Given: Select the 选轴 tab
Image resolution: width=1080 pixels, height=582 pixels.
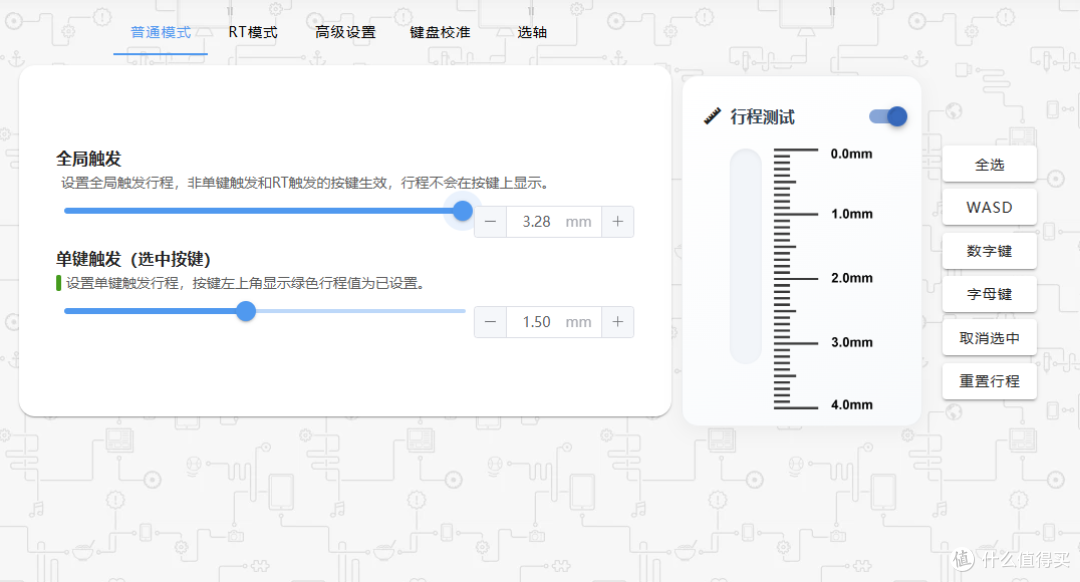Looking at the screenshot, I should (x=532, y=32).
